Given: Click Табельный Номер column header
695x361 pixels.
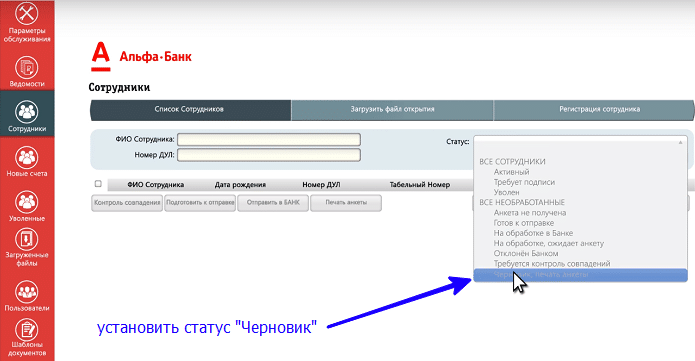Looking at the screenshot, I should tap(420, 185).
